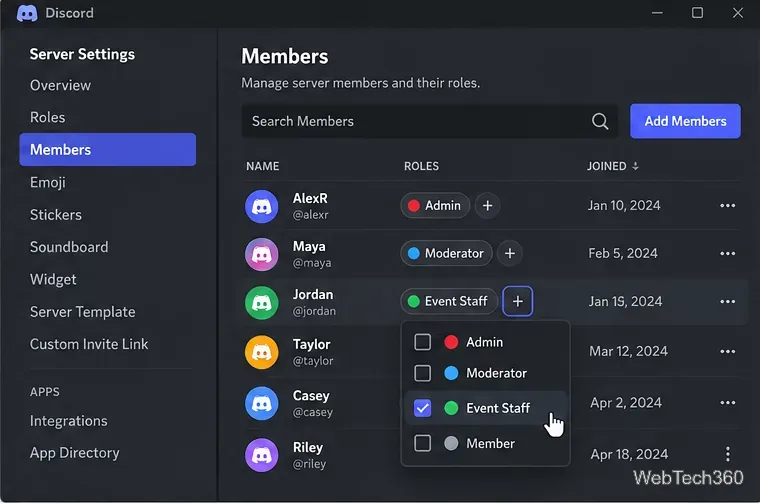Check the Moderator role checkbox

point(422,373)
